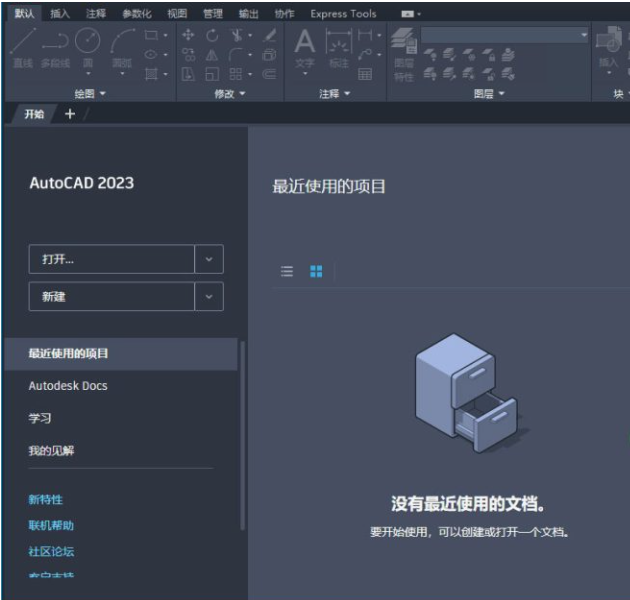The height and width of the screenshot is (600, 630).
Task: Open dropdown arrow beside Hatch tool
Action: (x=166, y=74)
